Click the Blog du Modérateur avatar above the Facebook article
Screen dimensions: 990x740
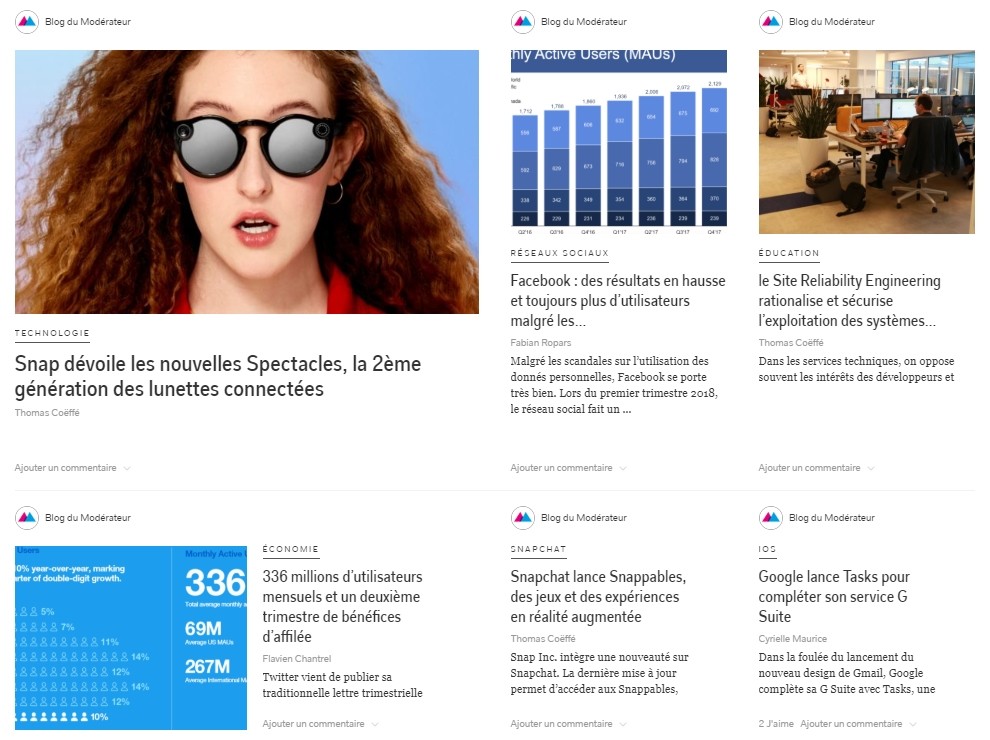click(523, 22)
